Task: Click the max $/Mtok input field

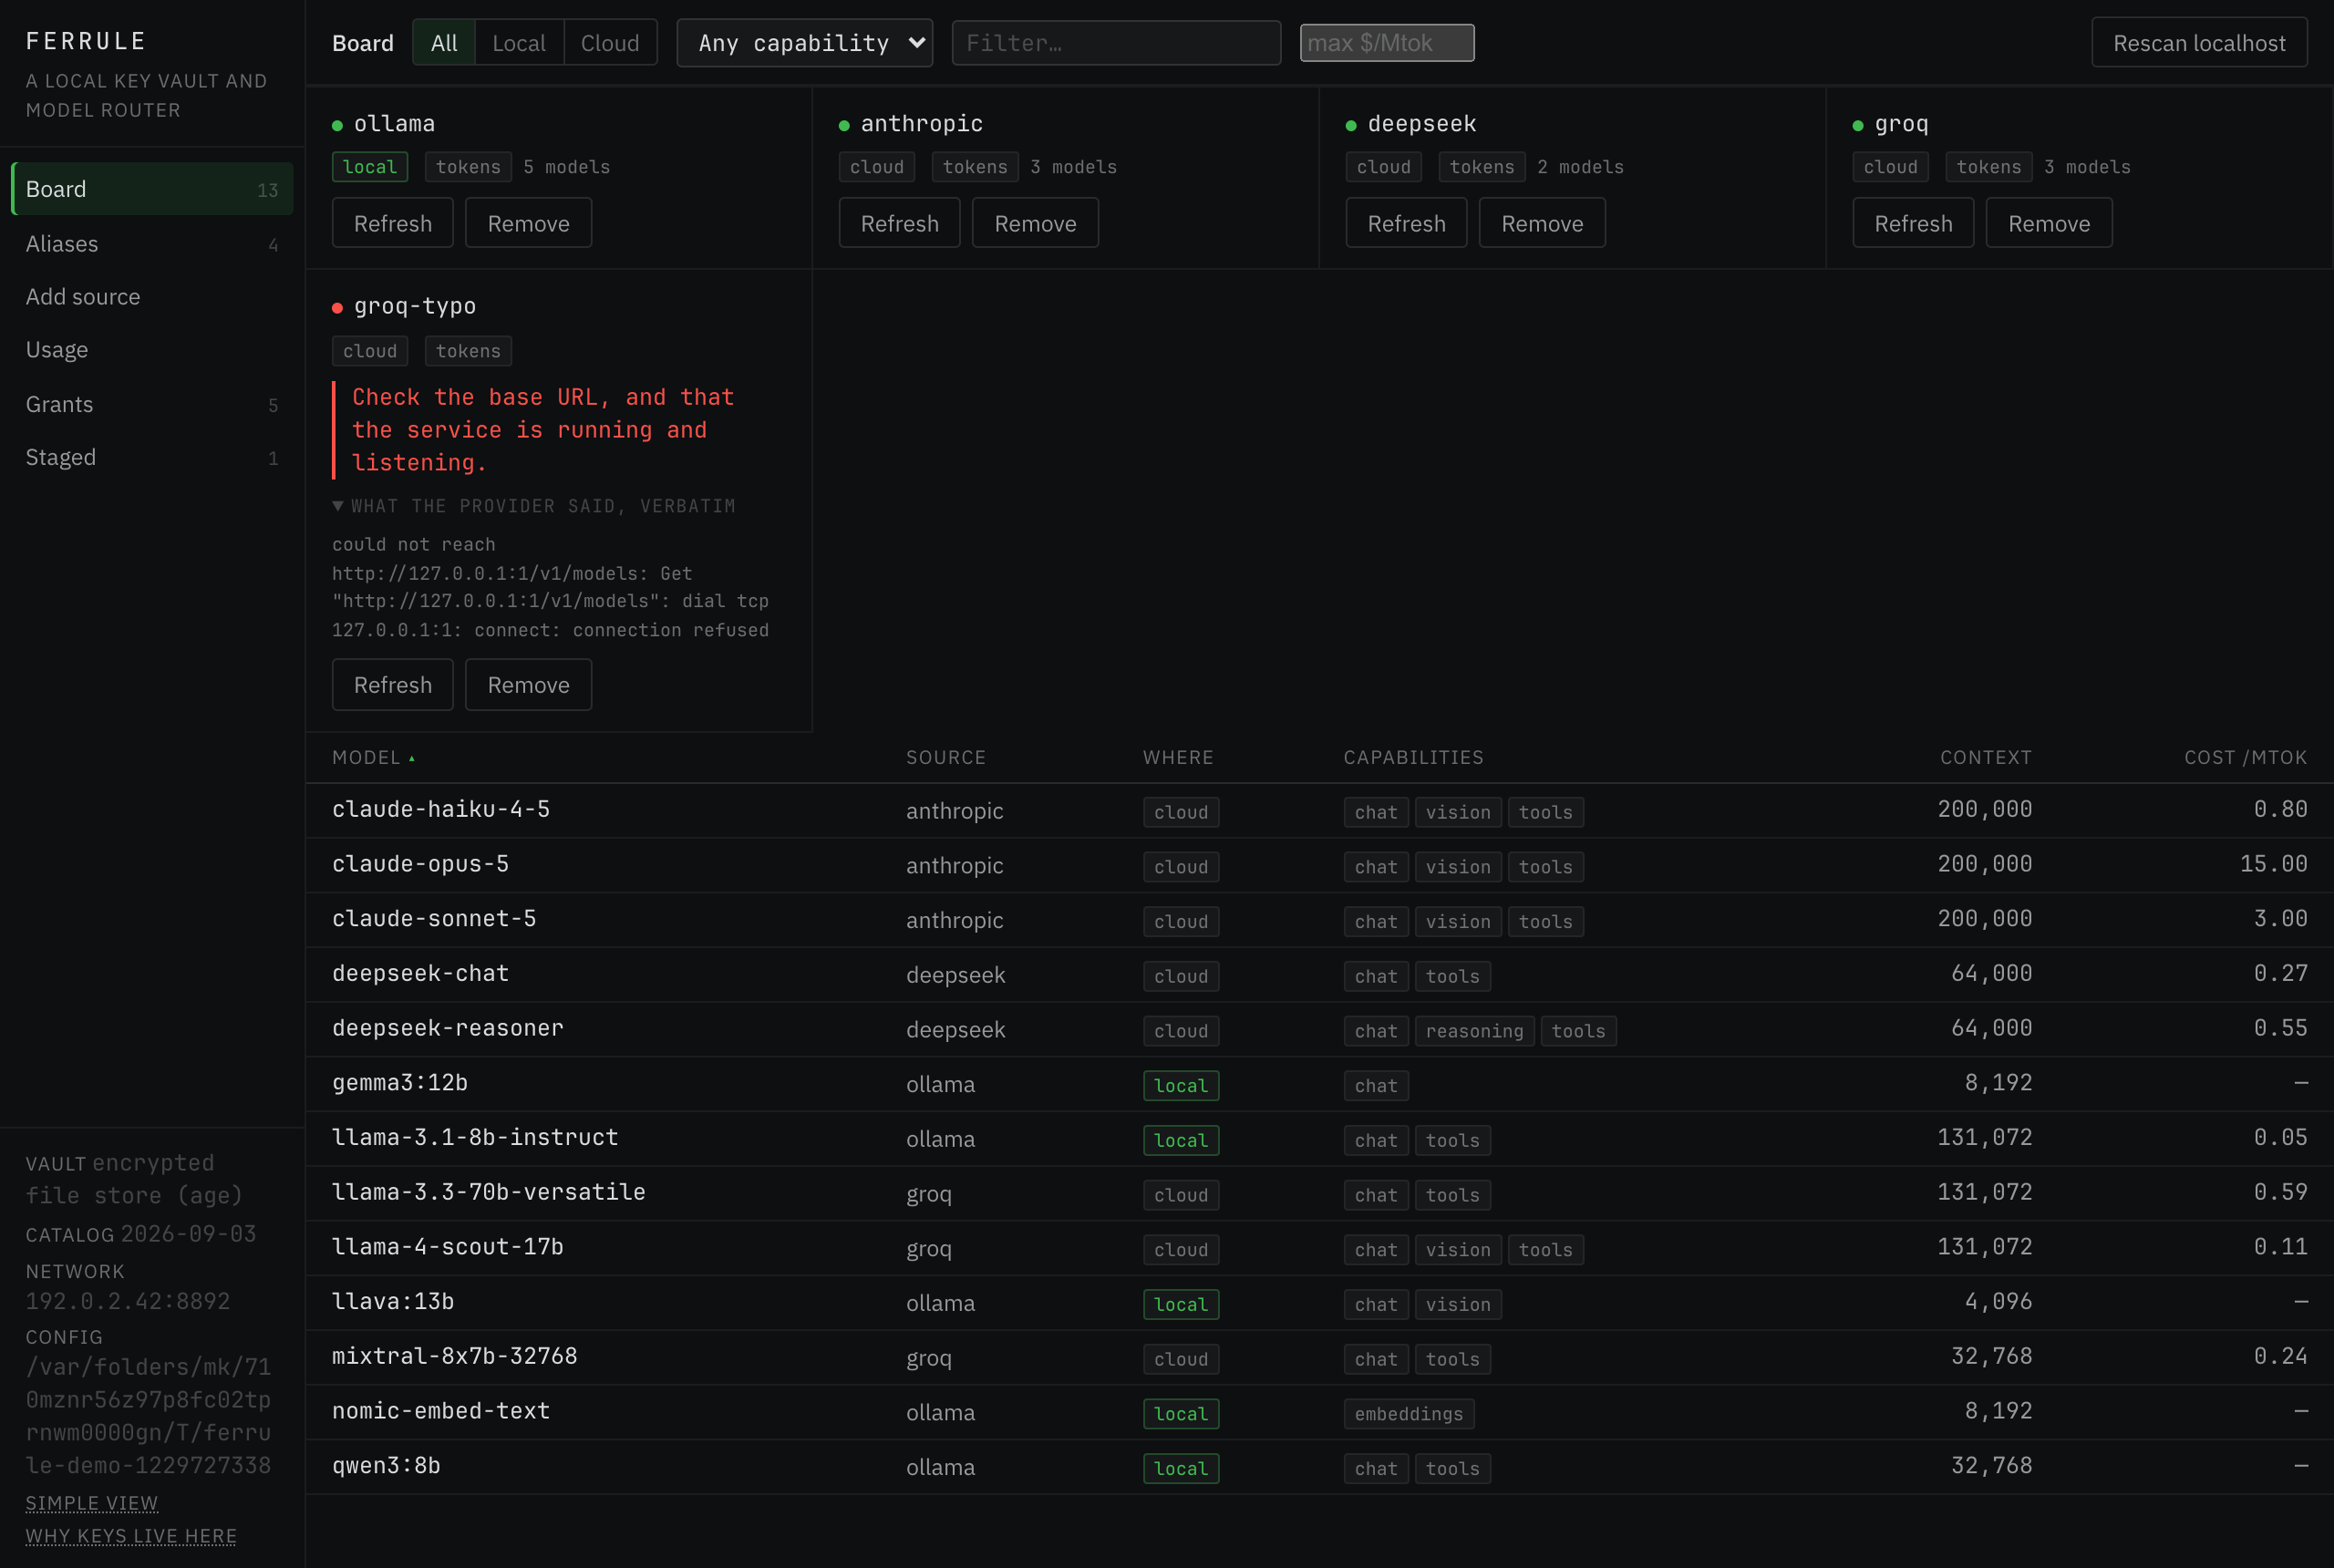Action: click(1386, 43)
